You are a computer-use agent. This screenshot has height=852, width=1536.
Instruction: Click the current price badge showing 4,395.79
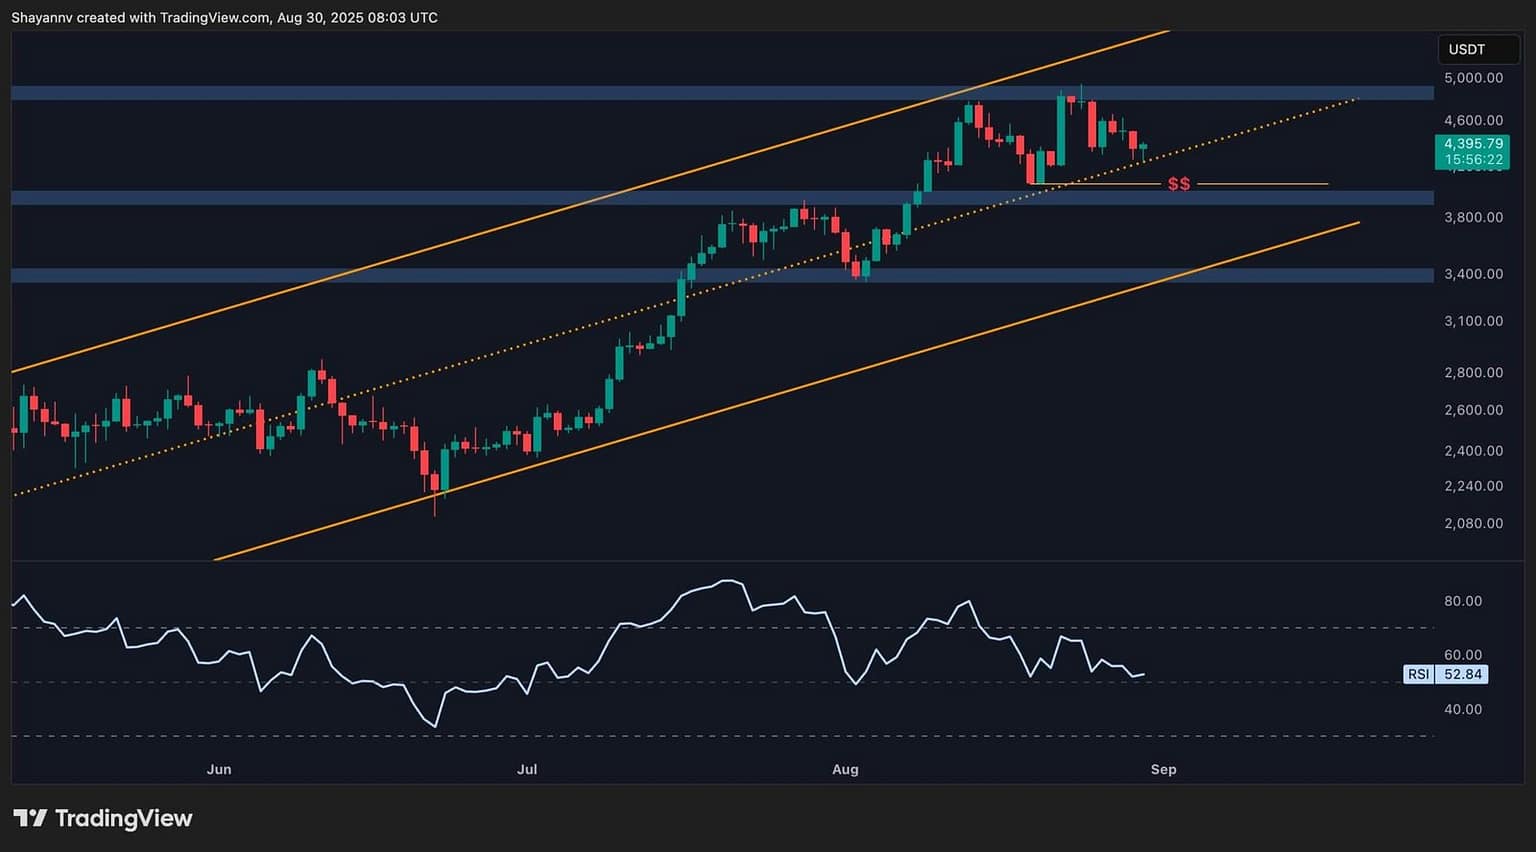[x=1473, y=143]
